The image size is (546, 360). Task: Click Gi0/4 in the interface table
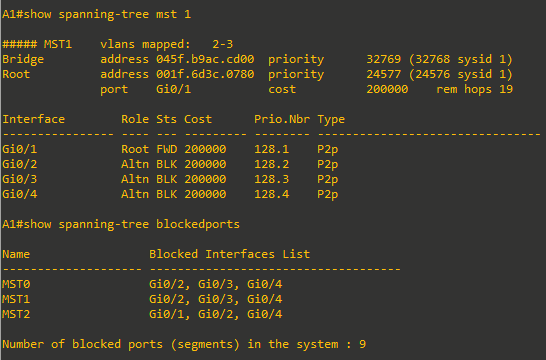point(20,194)
